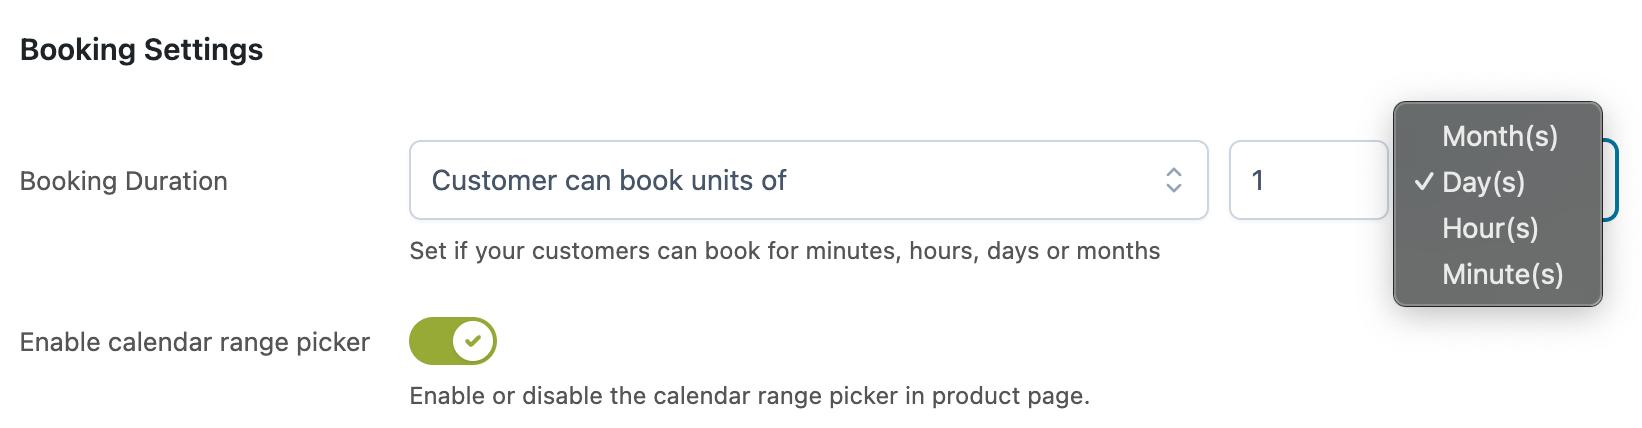Click the "Enable calendar range picker" label
The height and width of the screenshot is (428, 1642).
pos(195,342)
